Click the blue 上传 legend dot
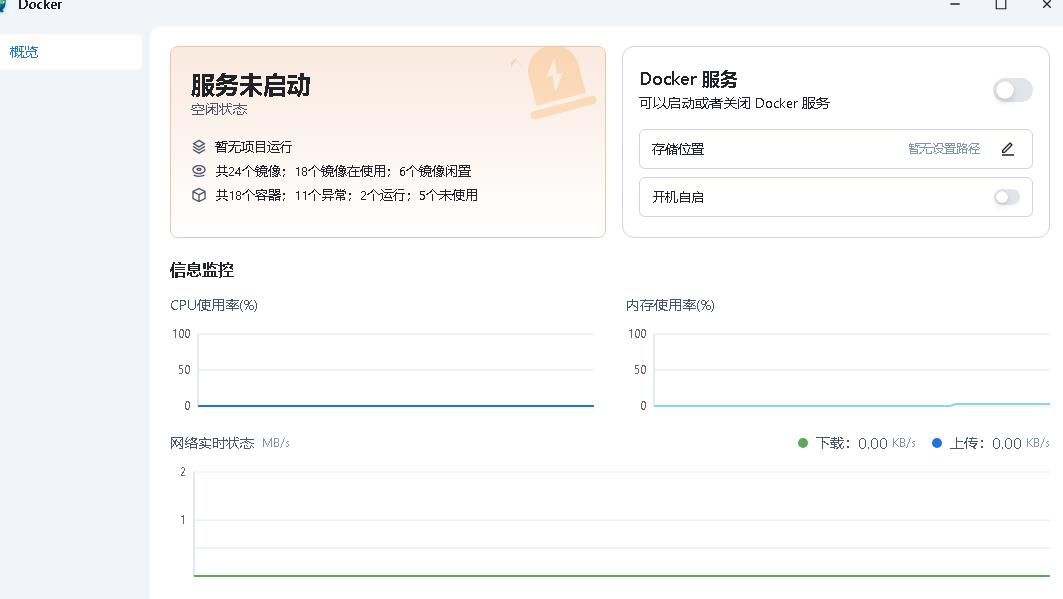The image size is (1063, 599). 937,443
